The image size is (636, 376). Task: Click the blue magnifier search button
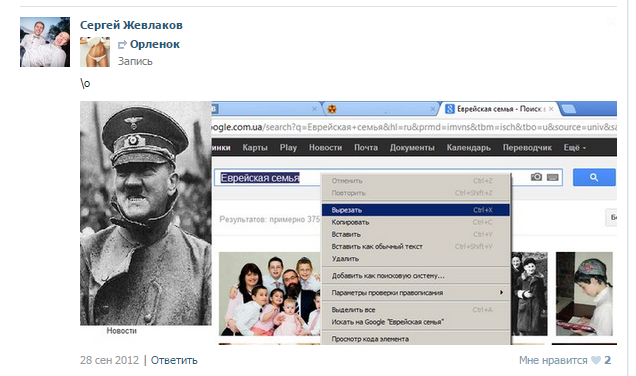594,177
